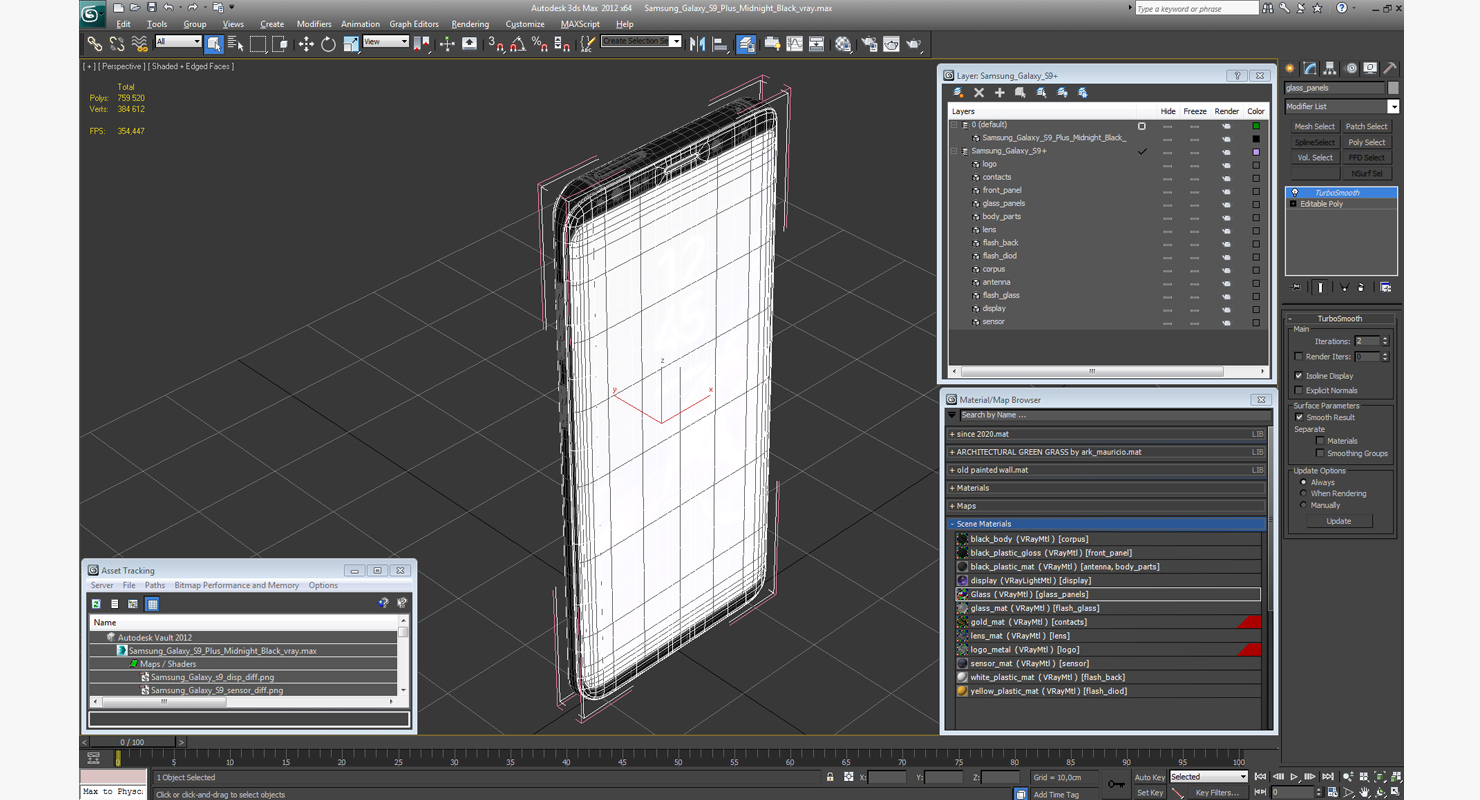Check Separate by Smoothing Groups
Image resolution: width=1480 pixels, height=800 pixels.
click(1320, 453)
